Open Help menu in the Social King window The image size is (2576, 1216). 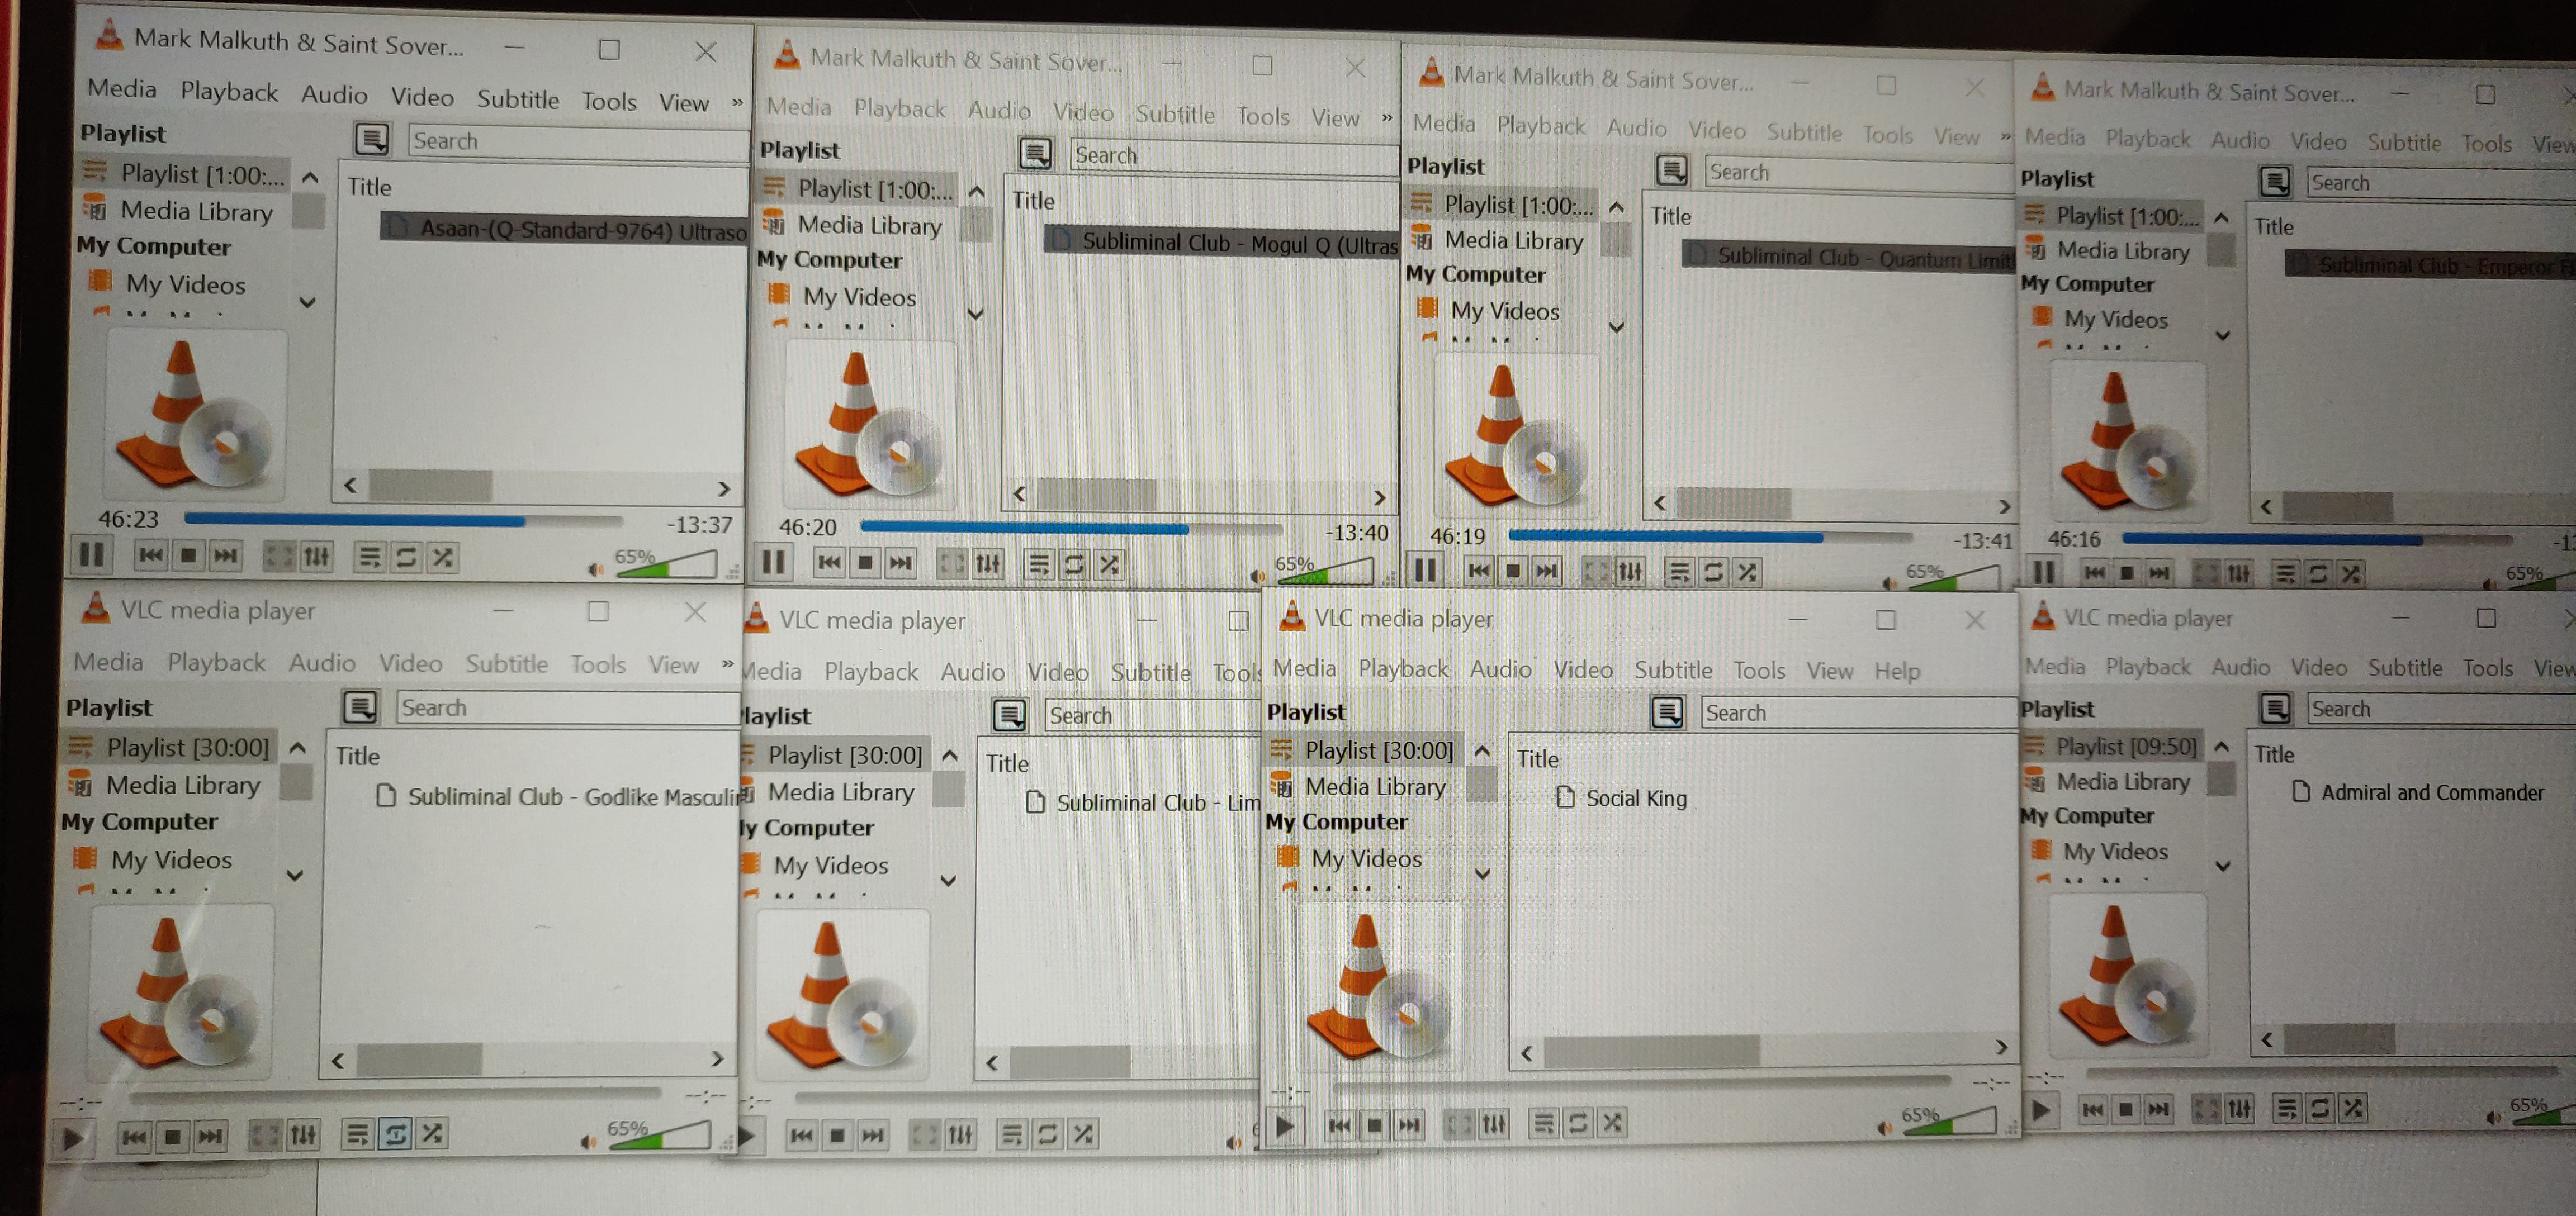coord(1897,671)
